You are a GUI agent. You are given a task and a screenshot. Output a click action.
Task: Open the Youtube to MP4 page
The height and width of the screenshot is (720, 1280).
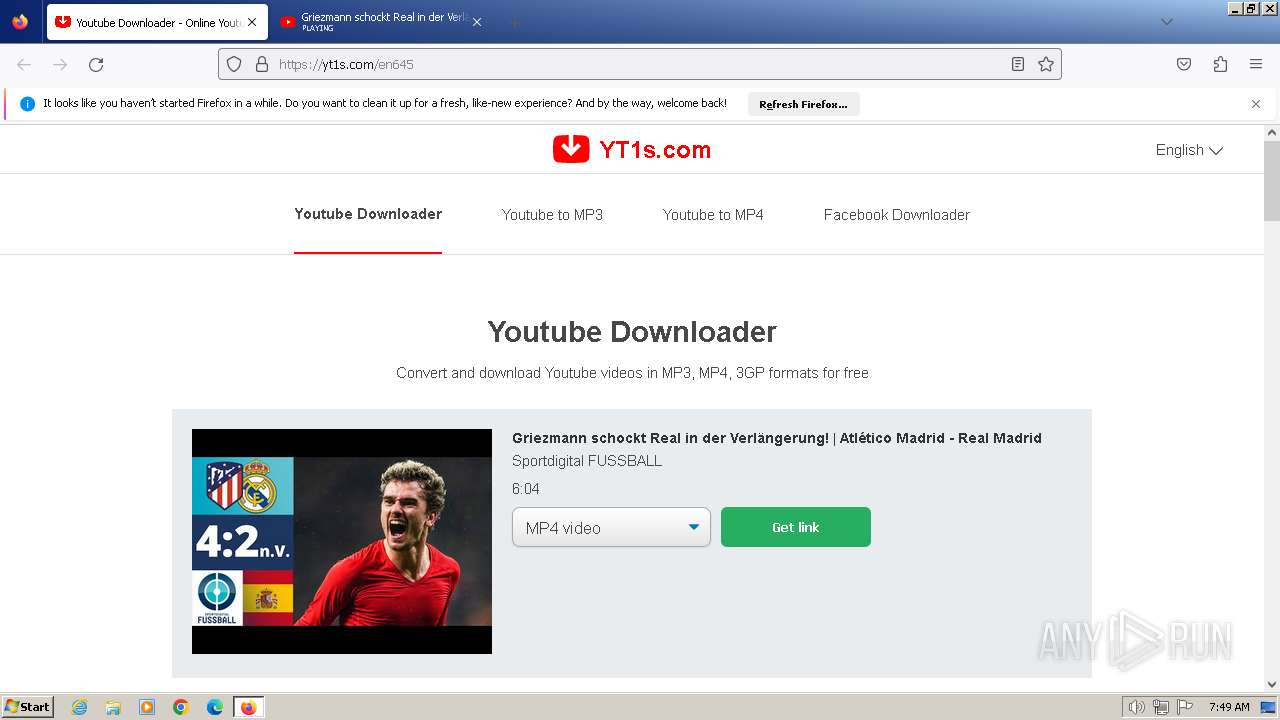point(713,215)
